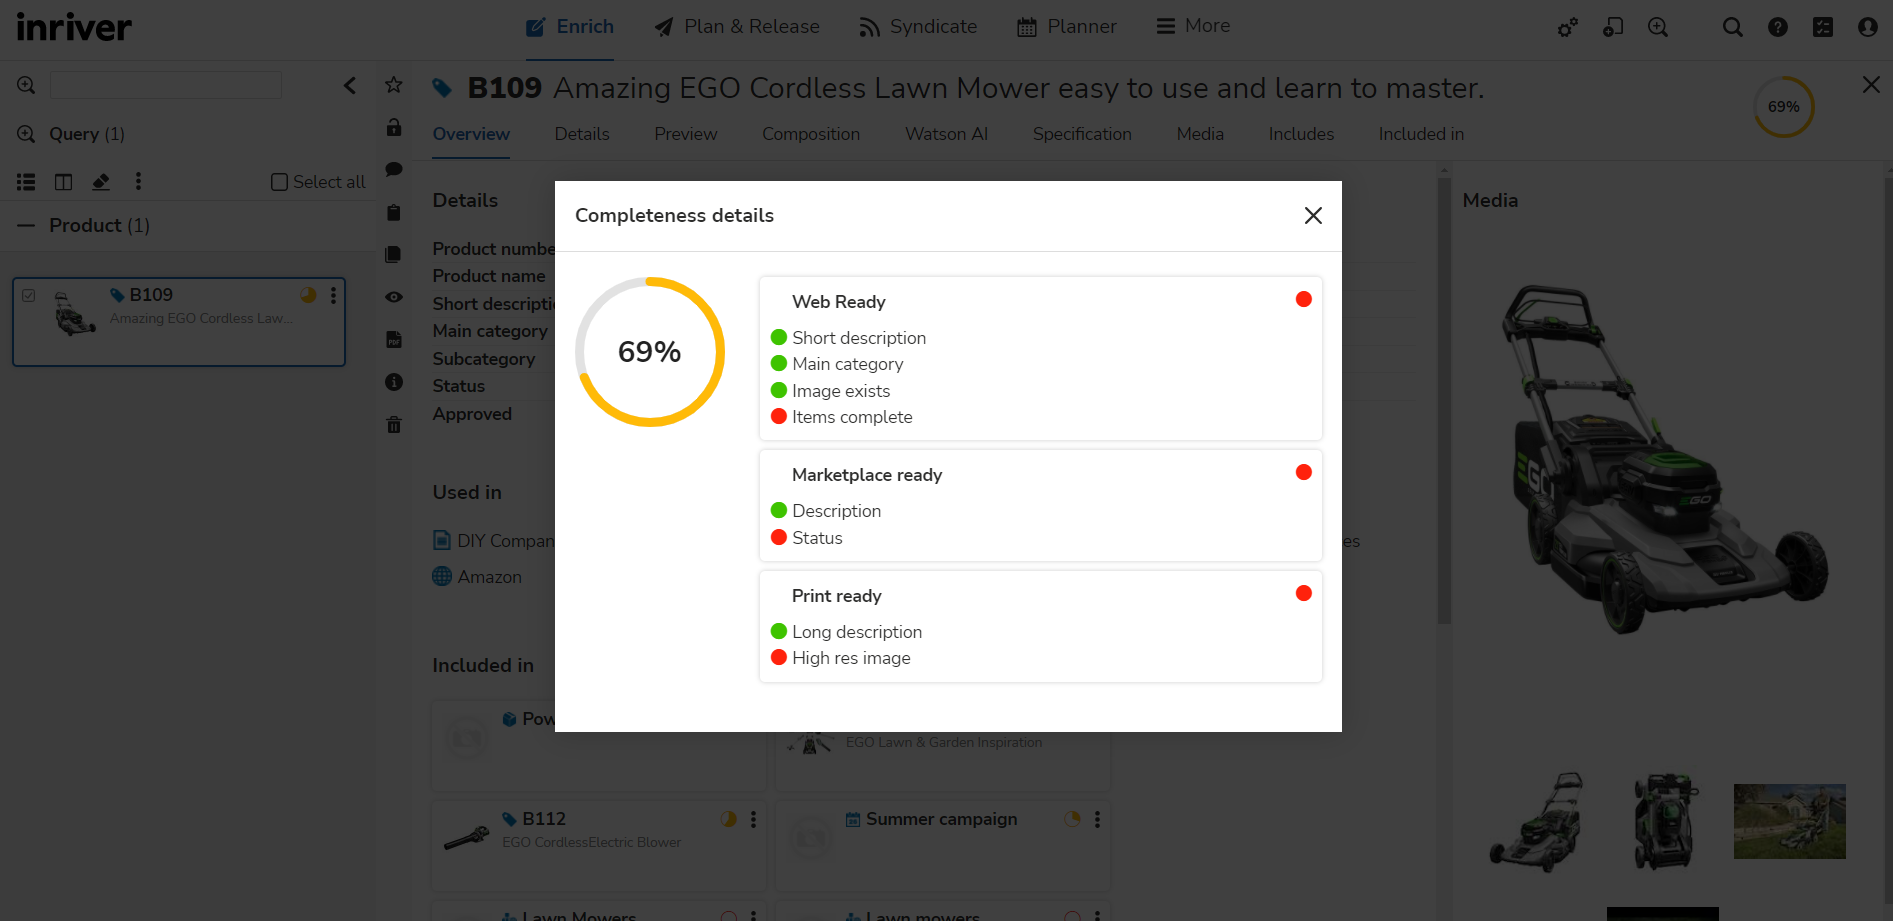This screenshot has height=921, width=1893.
Task: Click the Marketplace ready group heading
Action: pyautogui.click(x=867, y=475)
